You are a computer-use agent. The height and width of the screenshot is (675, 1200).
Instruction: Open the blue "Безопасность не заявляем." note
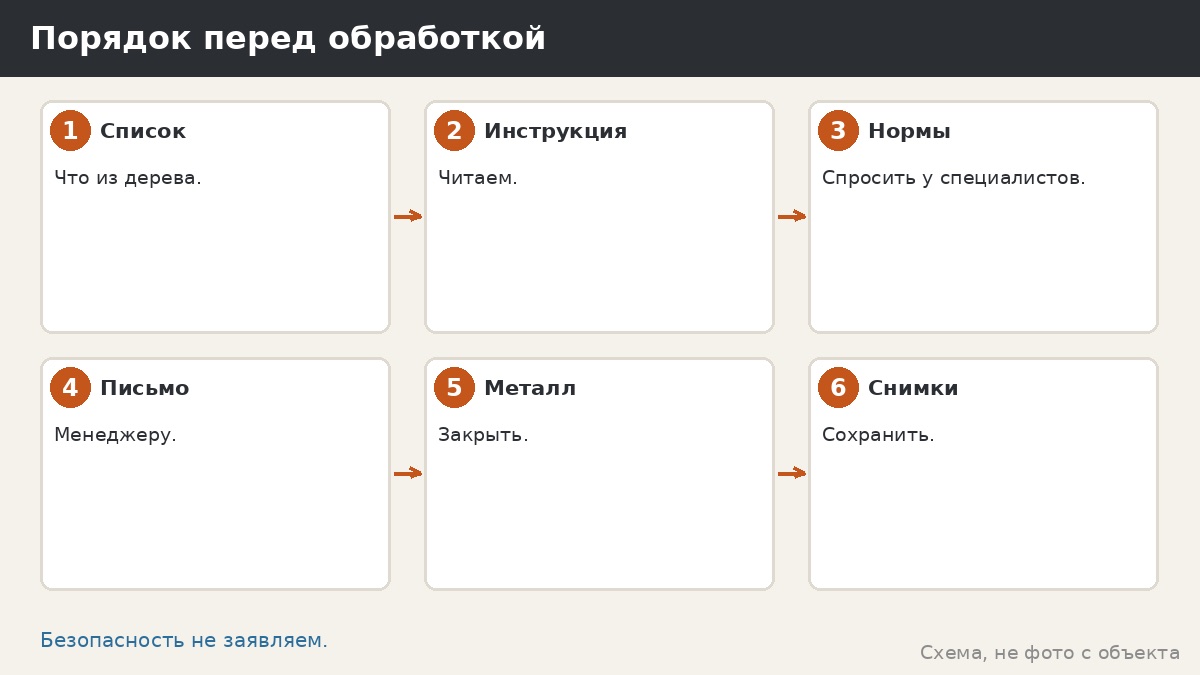184,640
